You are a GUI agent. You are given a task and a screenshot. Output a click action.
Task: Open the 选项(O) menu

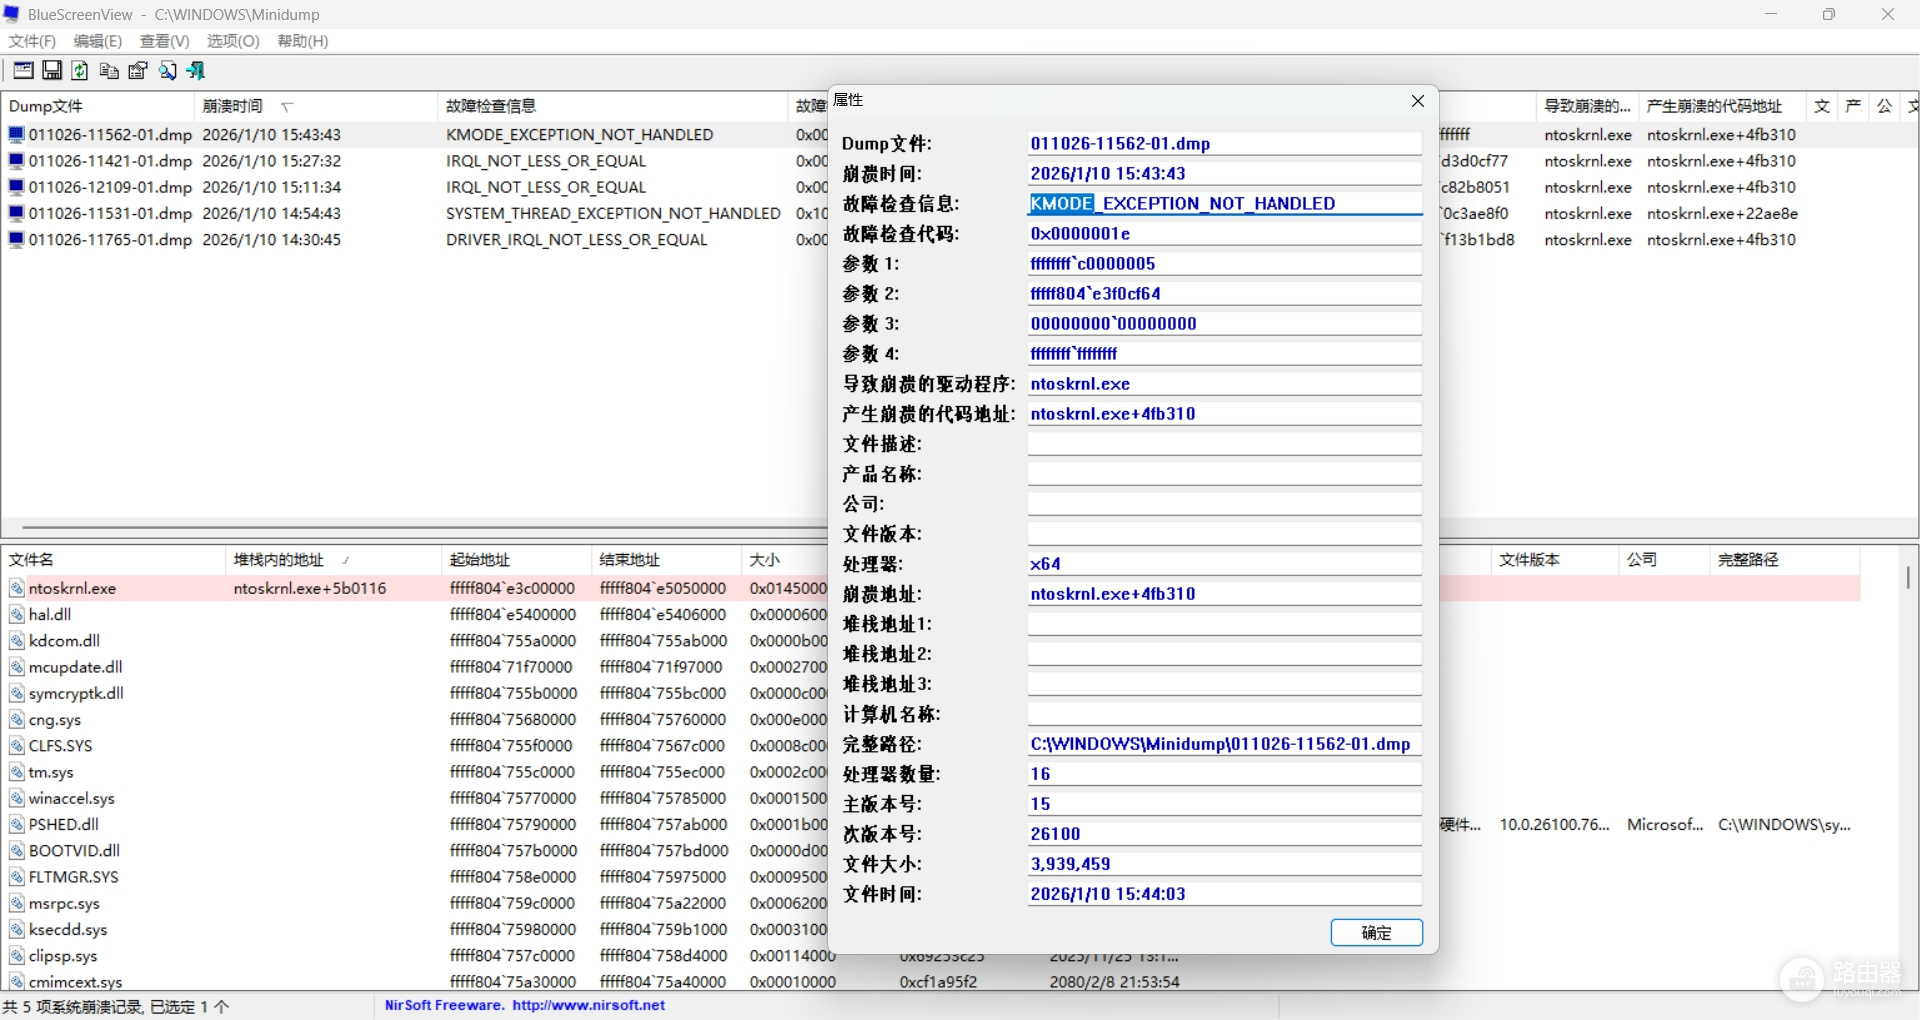click(x=233, y=41)
